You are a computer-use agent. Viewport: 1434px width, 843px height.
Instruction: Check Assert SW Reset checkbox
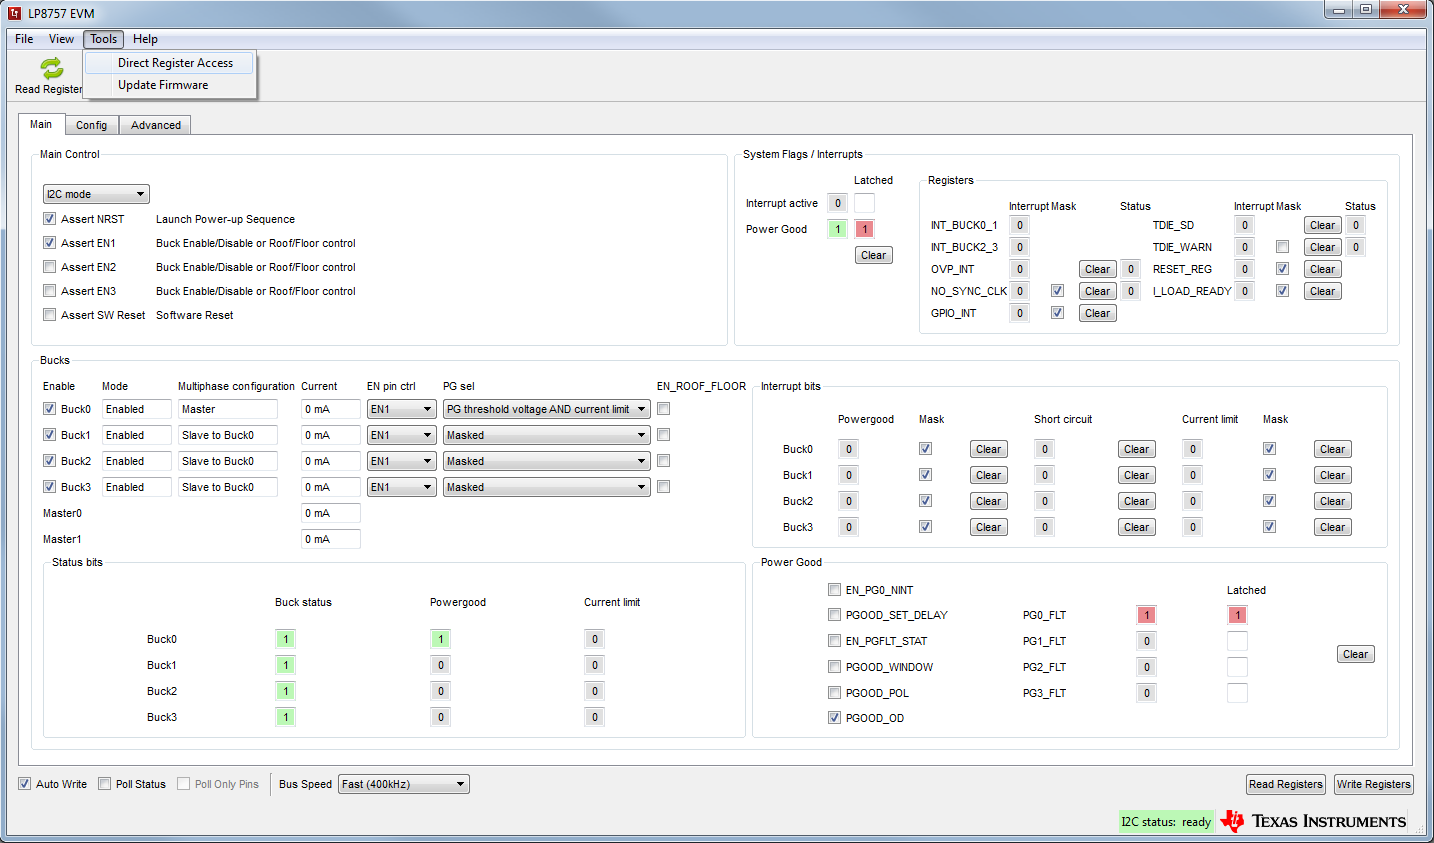point(49,315)
